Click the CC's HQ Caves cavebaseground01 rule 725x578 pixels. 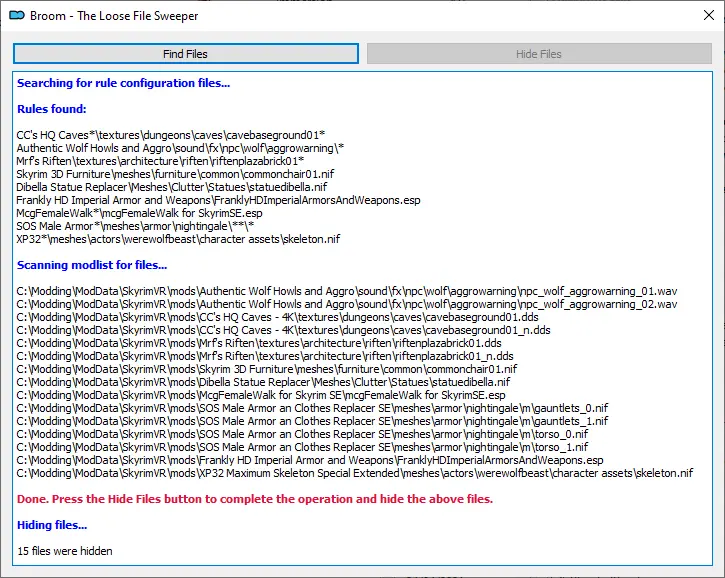tap(171, 135)
